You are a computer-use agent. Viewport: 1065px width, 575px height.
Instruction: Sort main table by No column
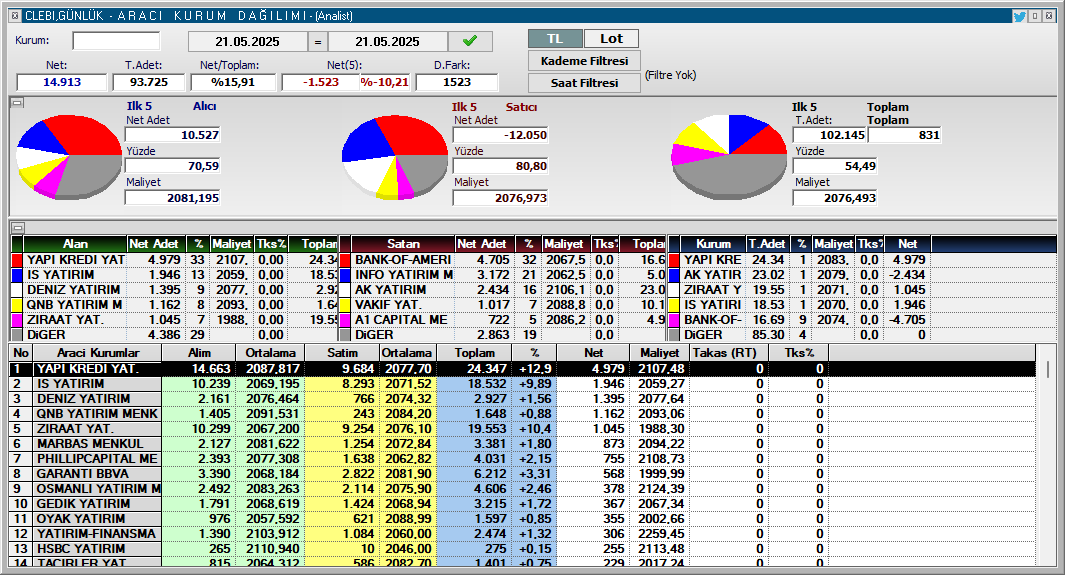coord(21,353)
